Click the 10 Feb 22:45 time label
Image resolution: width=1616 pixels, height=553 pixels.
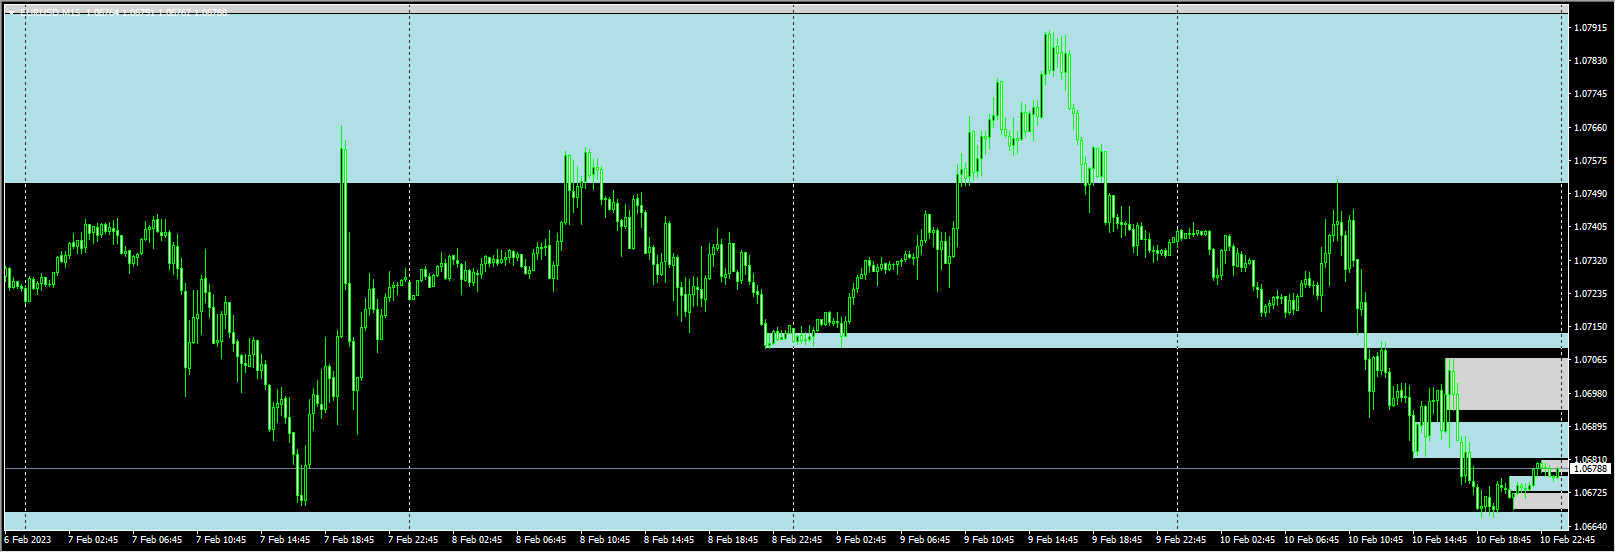(x=1567, y=540)
